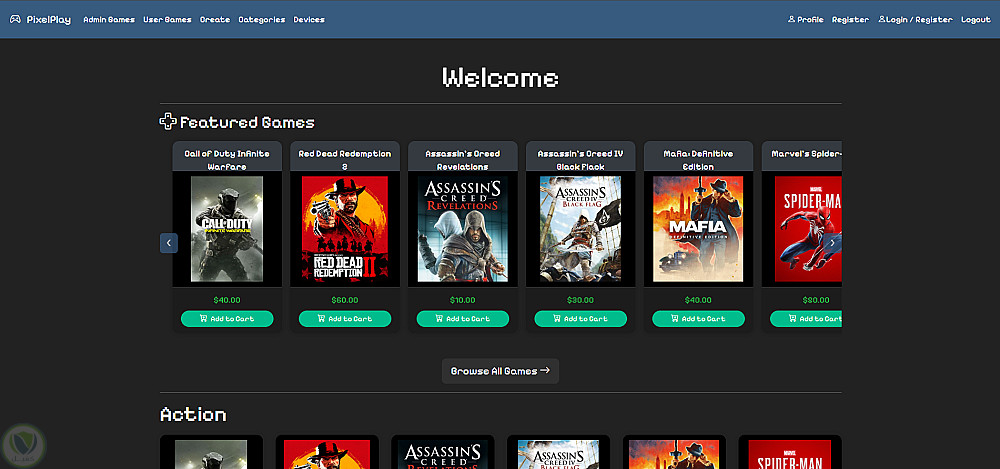Advance carousel with next arrow
This screenshot has width=1000, height=469.
[832, 242]
